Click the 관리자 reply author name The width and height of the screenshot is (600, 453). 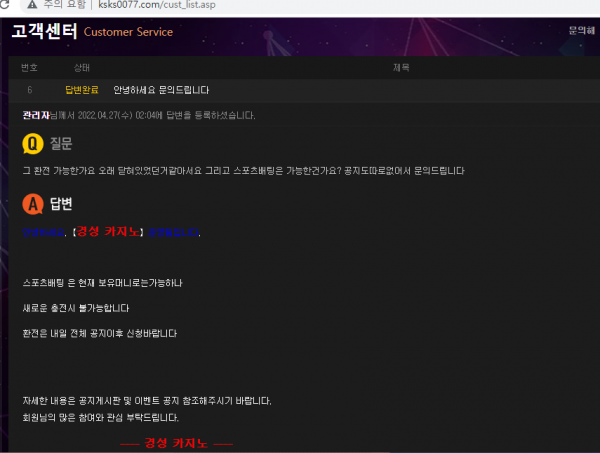[35, 115]
